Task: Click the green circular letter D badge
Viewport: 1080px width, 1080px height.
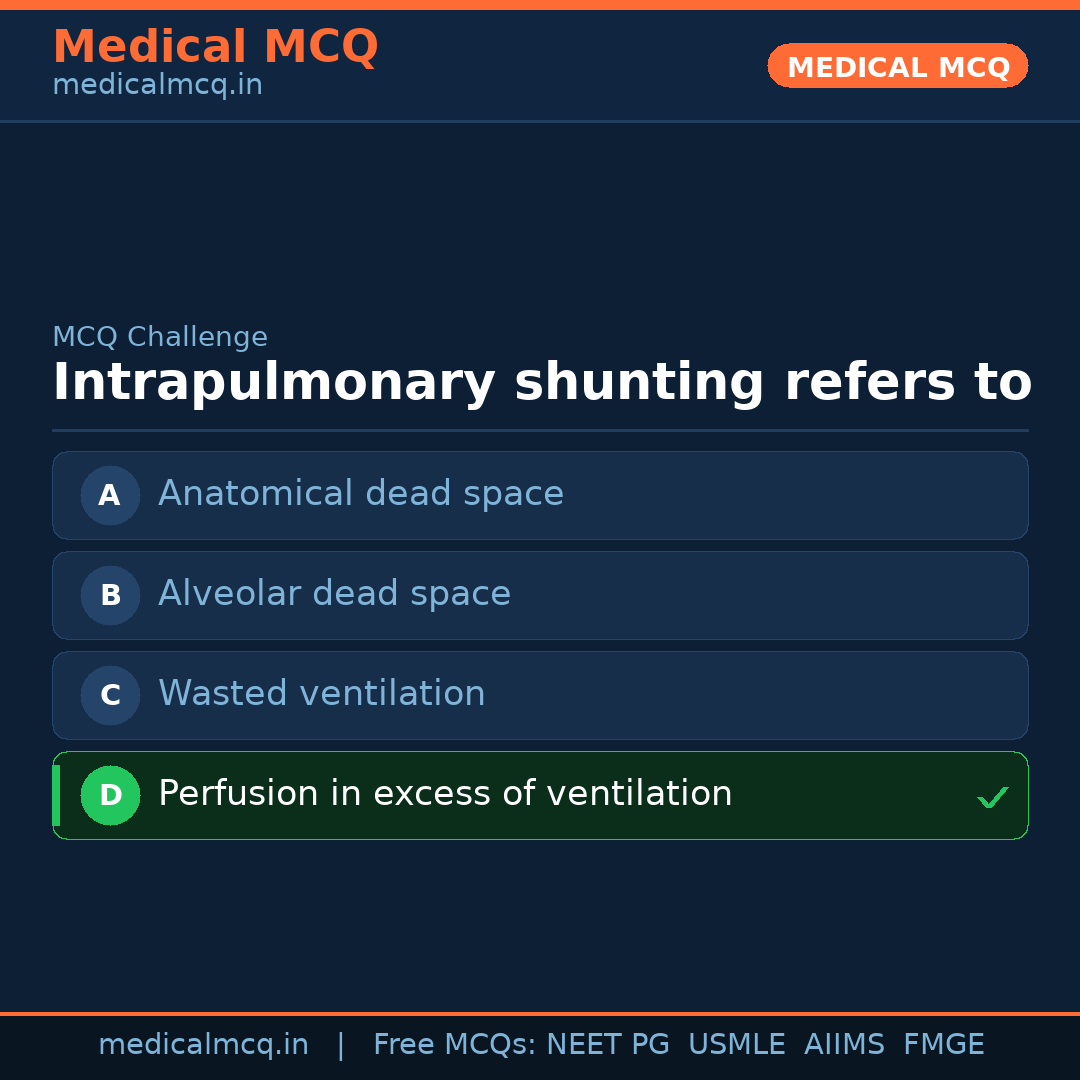Action: click(x=110, y=795)
